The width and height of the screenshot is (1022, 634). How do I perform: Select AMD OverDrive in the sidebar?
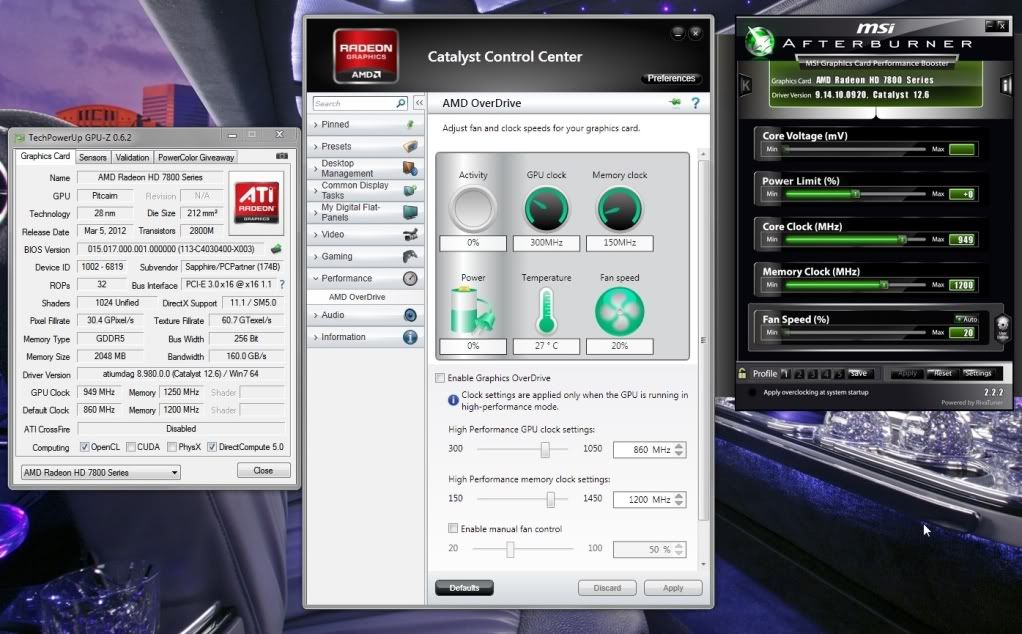click(357, 297)
